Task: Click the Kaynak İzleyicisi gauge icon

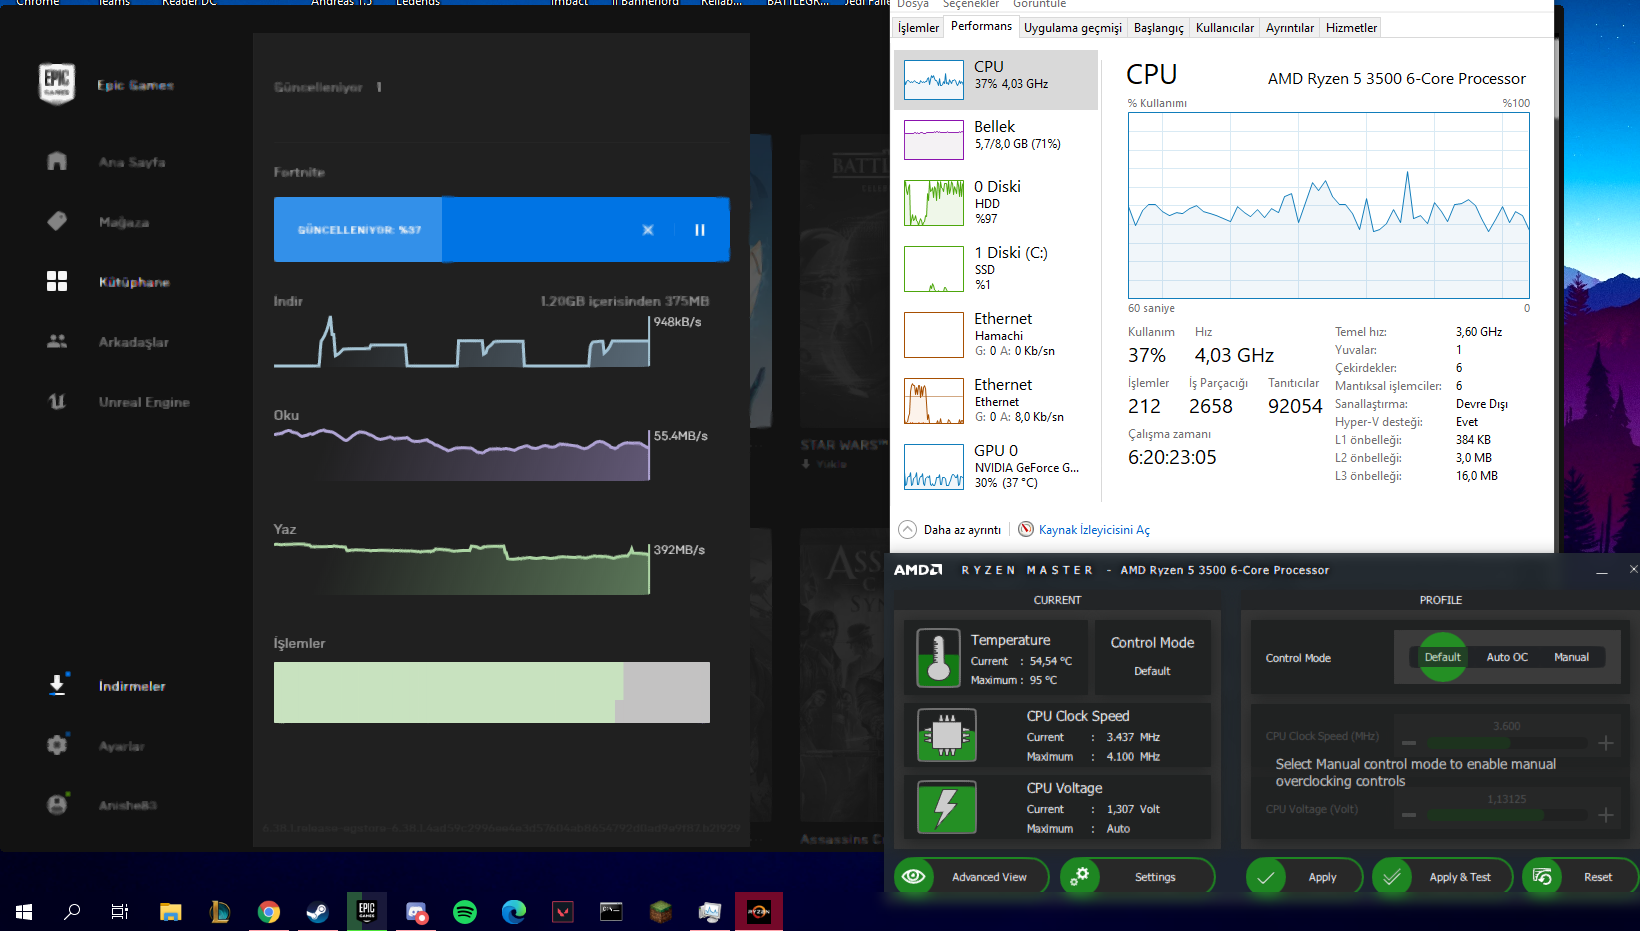Action: (1026, 529)
